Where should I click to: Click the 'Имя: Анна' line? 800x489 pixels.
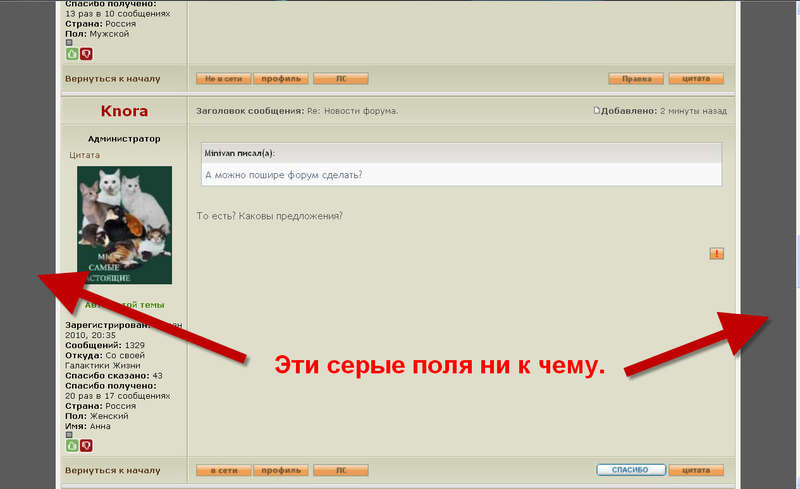[x=88, y=426]
